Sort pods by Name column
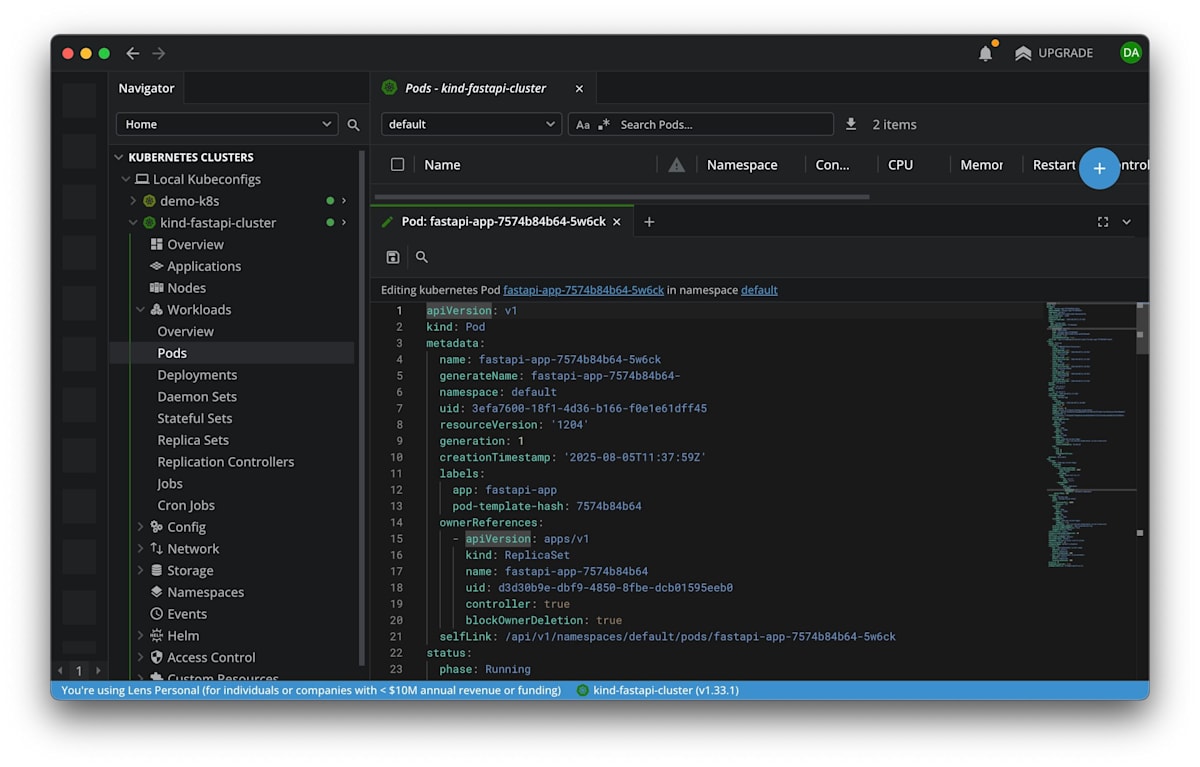 click(442, 165)
